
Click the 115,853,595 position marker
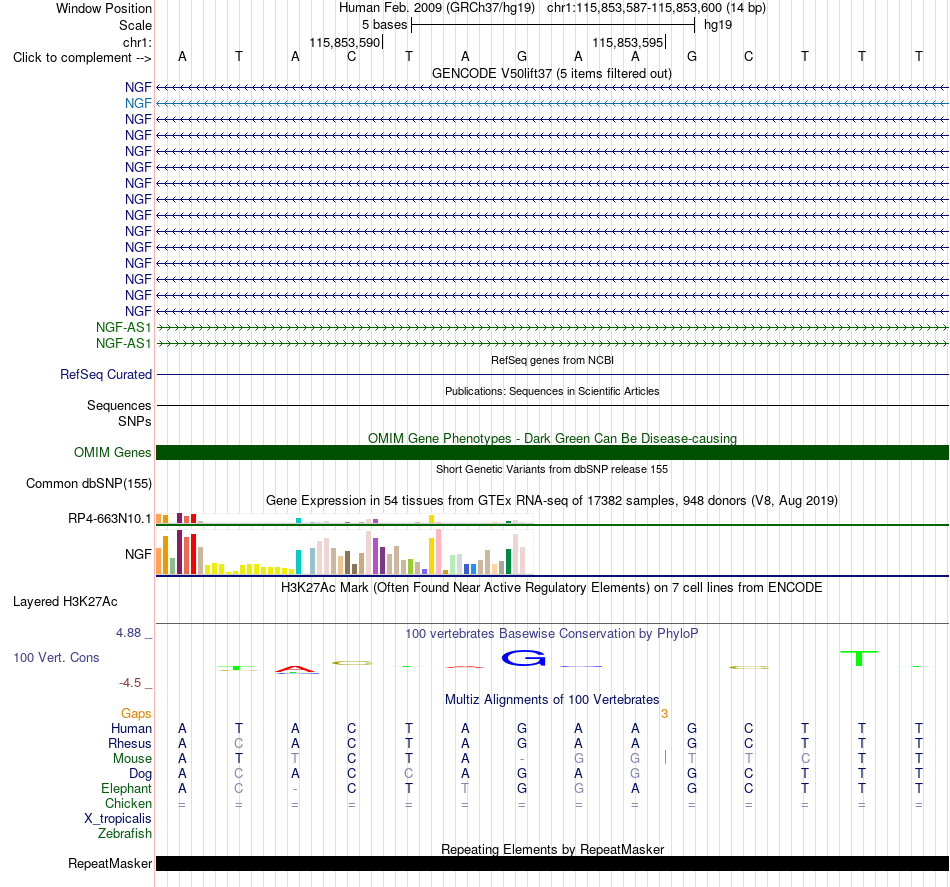(628, 42)
